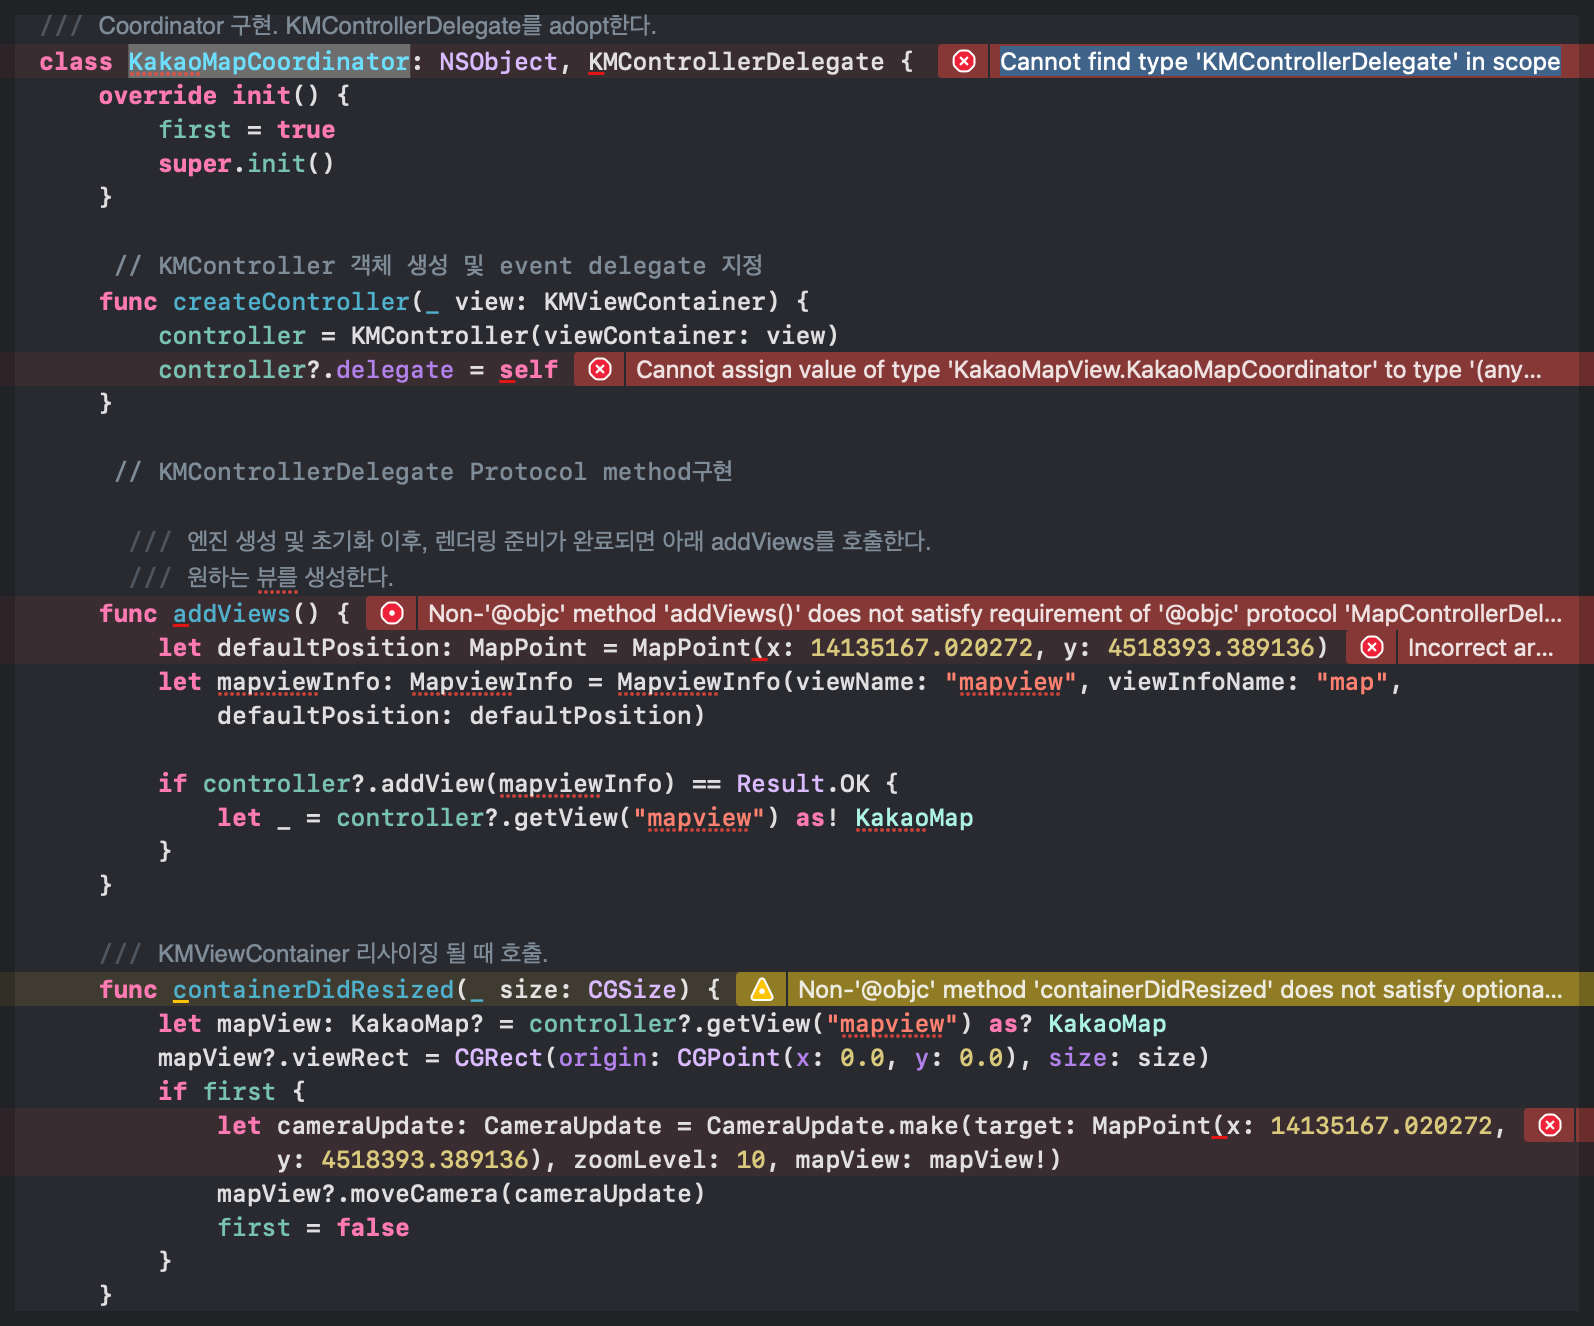Click comment line '원하는 뷰를 생성한다.'
The width and height of the screenshot is (1594, 1326).
tap(262, 577)
